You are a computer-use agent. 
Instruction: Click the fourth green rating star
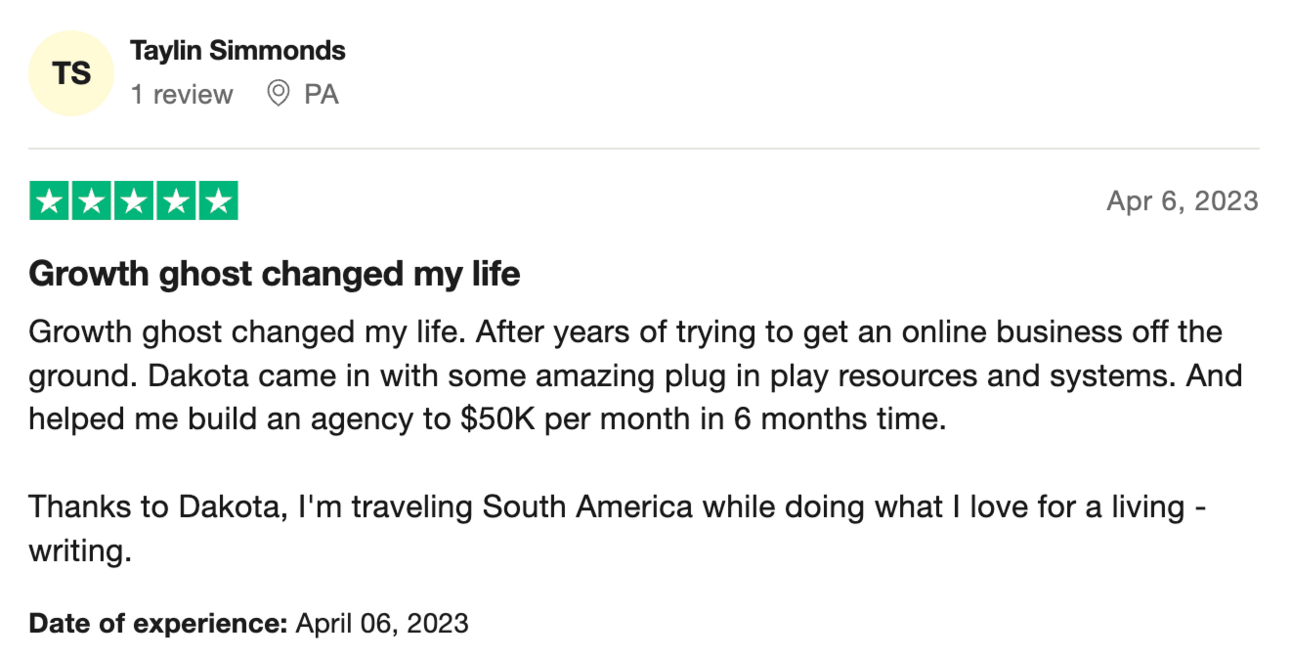click(x=176, y=201)
